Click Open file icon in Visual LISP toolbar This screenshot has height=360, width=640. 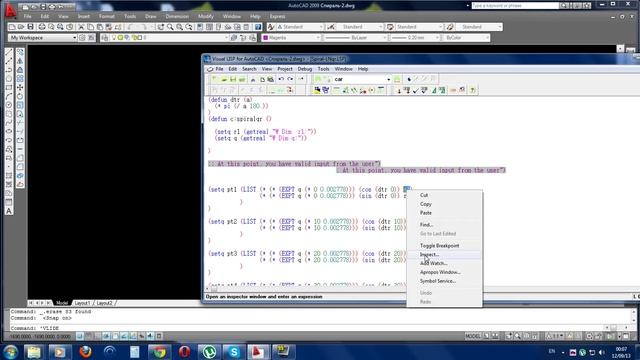pyautogui.click(x=224, y=79)
